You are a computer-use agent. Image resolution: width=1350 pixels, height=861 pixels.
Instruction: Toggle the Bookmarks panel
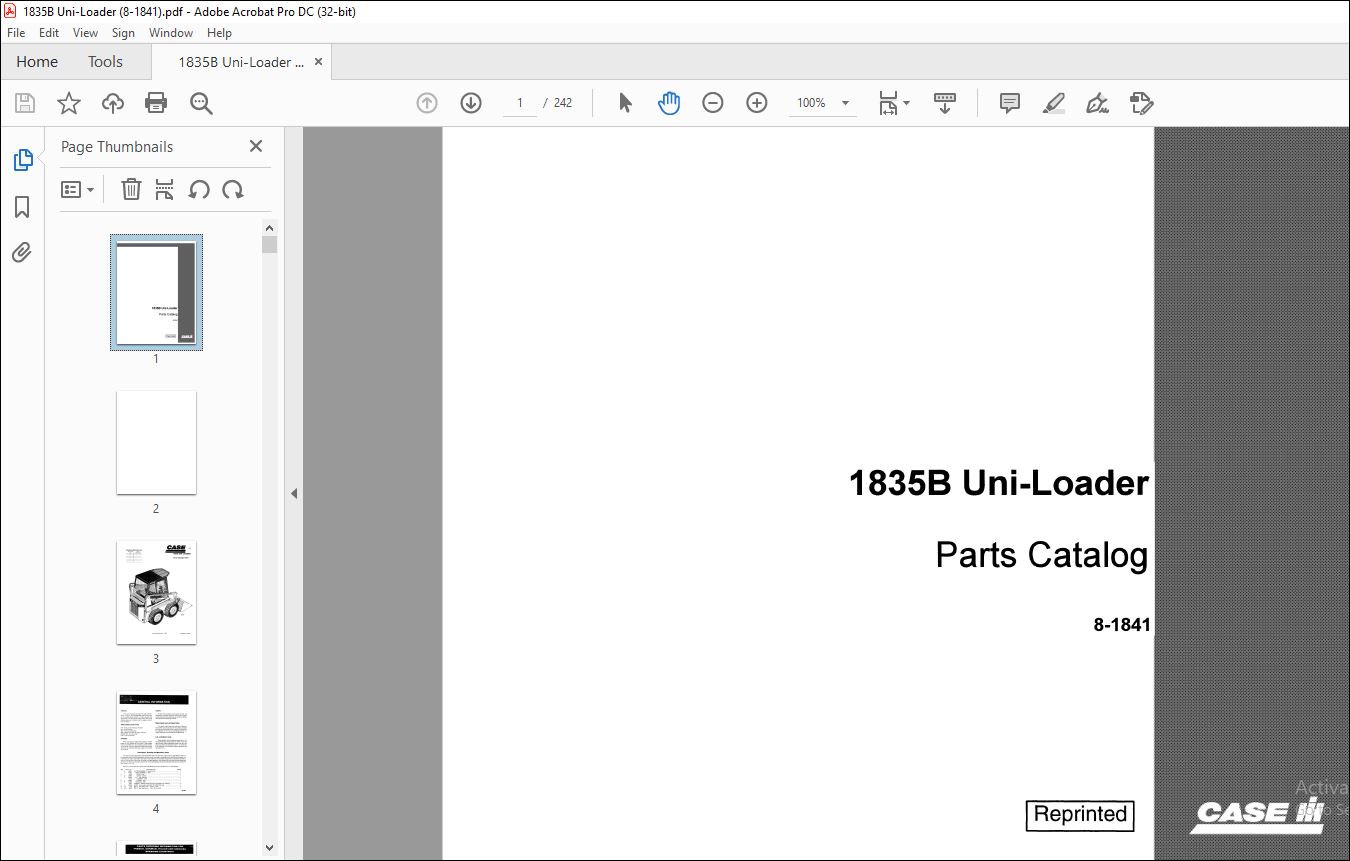coord(22,207)
